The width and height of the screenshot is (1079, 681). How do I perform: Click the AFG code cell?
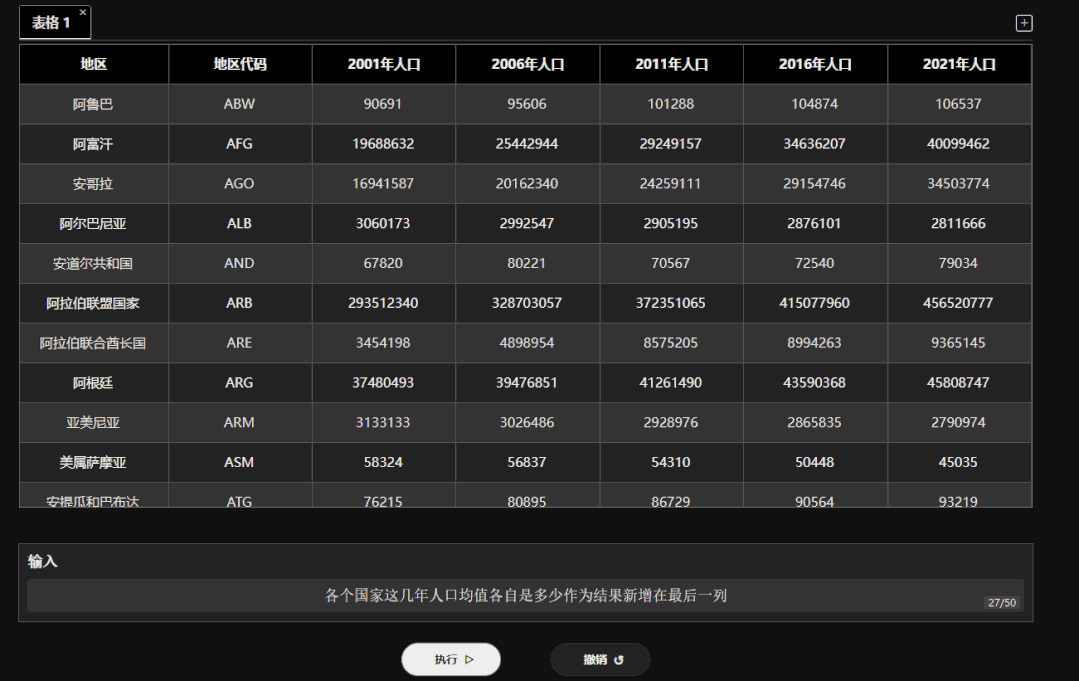point(240,144)
